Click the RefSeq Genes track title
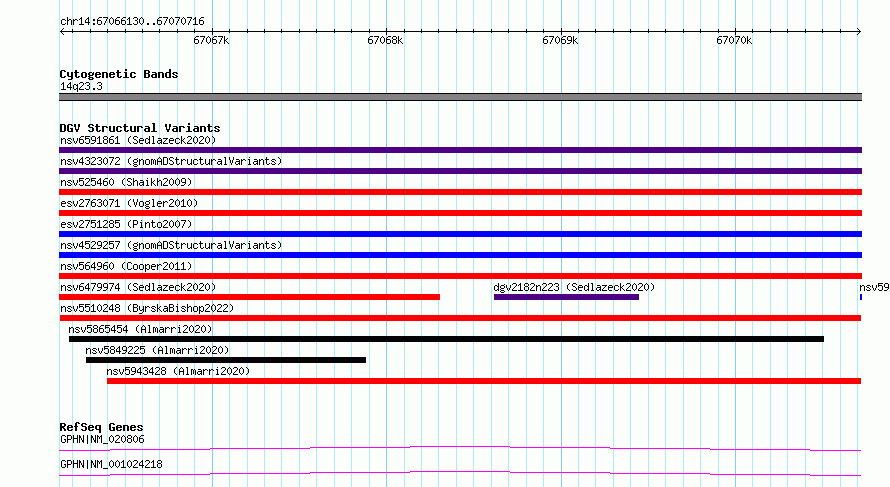 tap(101, 427)
